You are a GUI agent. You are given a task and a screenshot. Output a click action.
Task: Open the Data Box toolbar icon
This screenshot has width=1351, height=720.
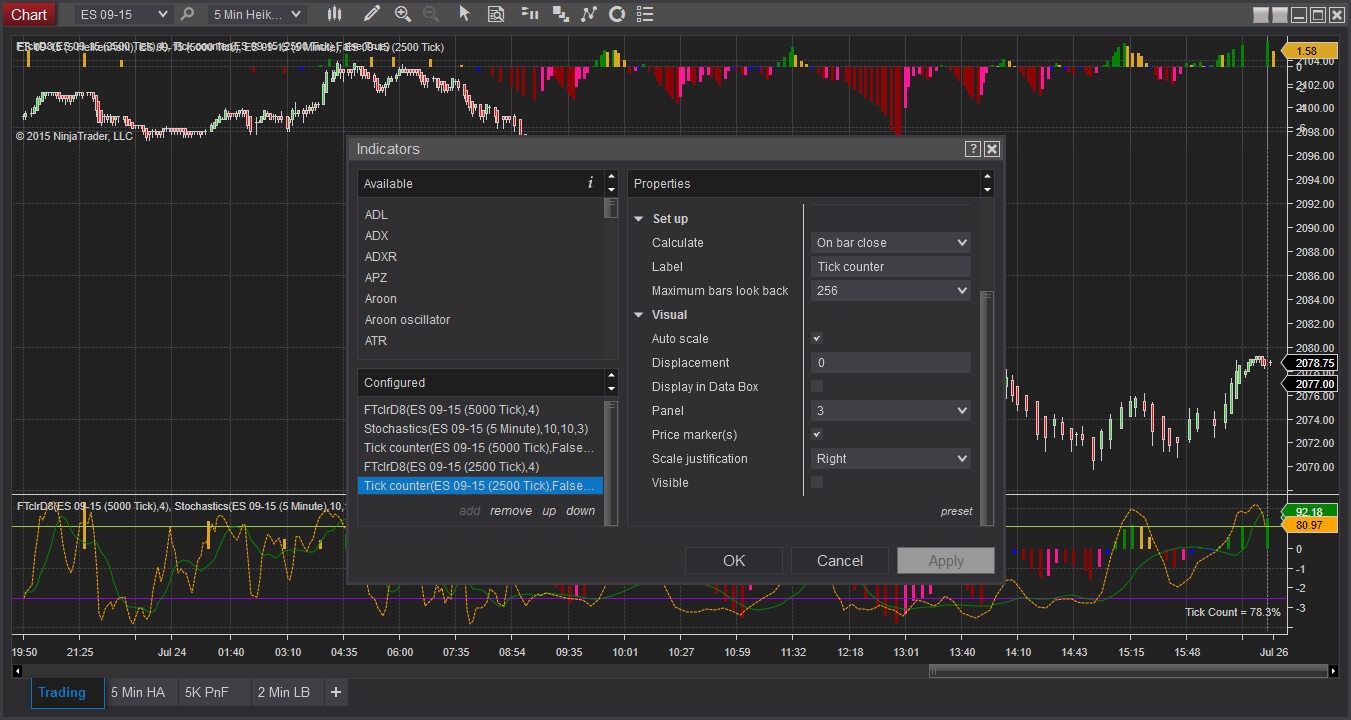[x=496, y=14]
